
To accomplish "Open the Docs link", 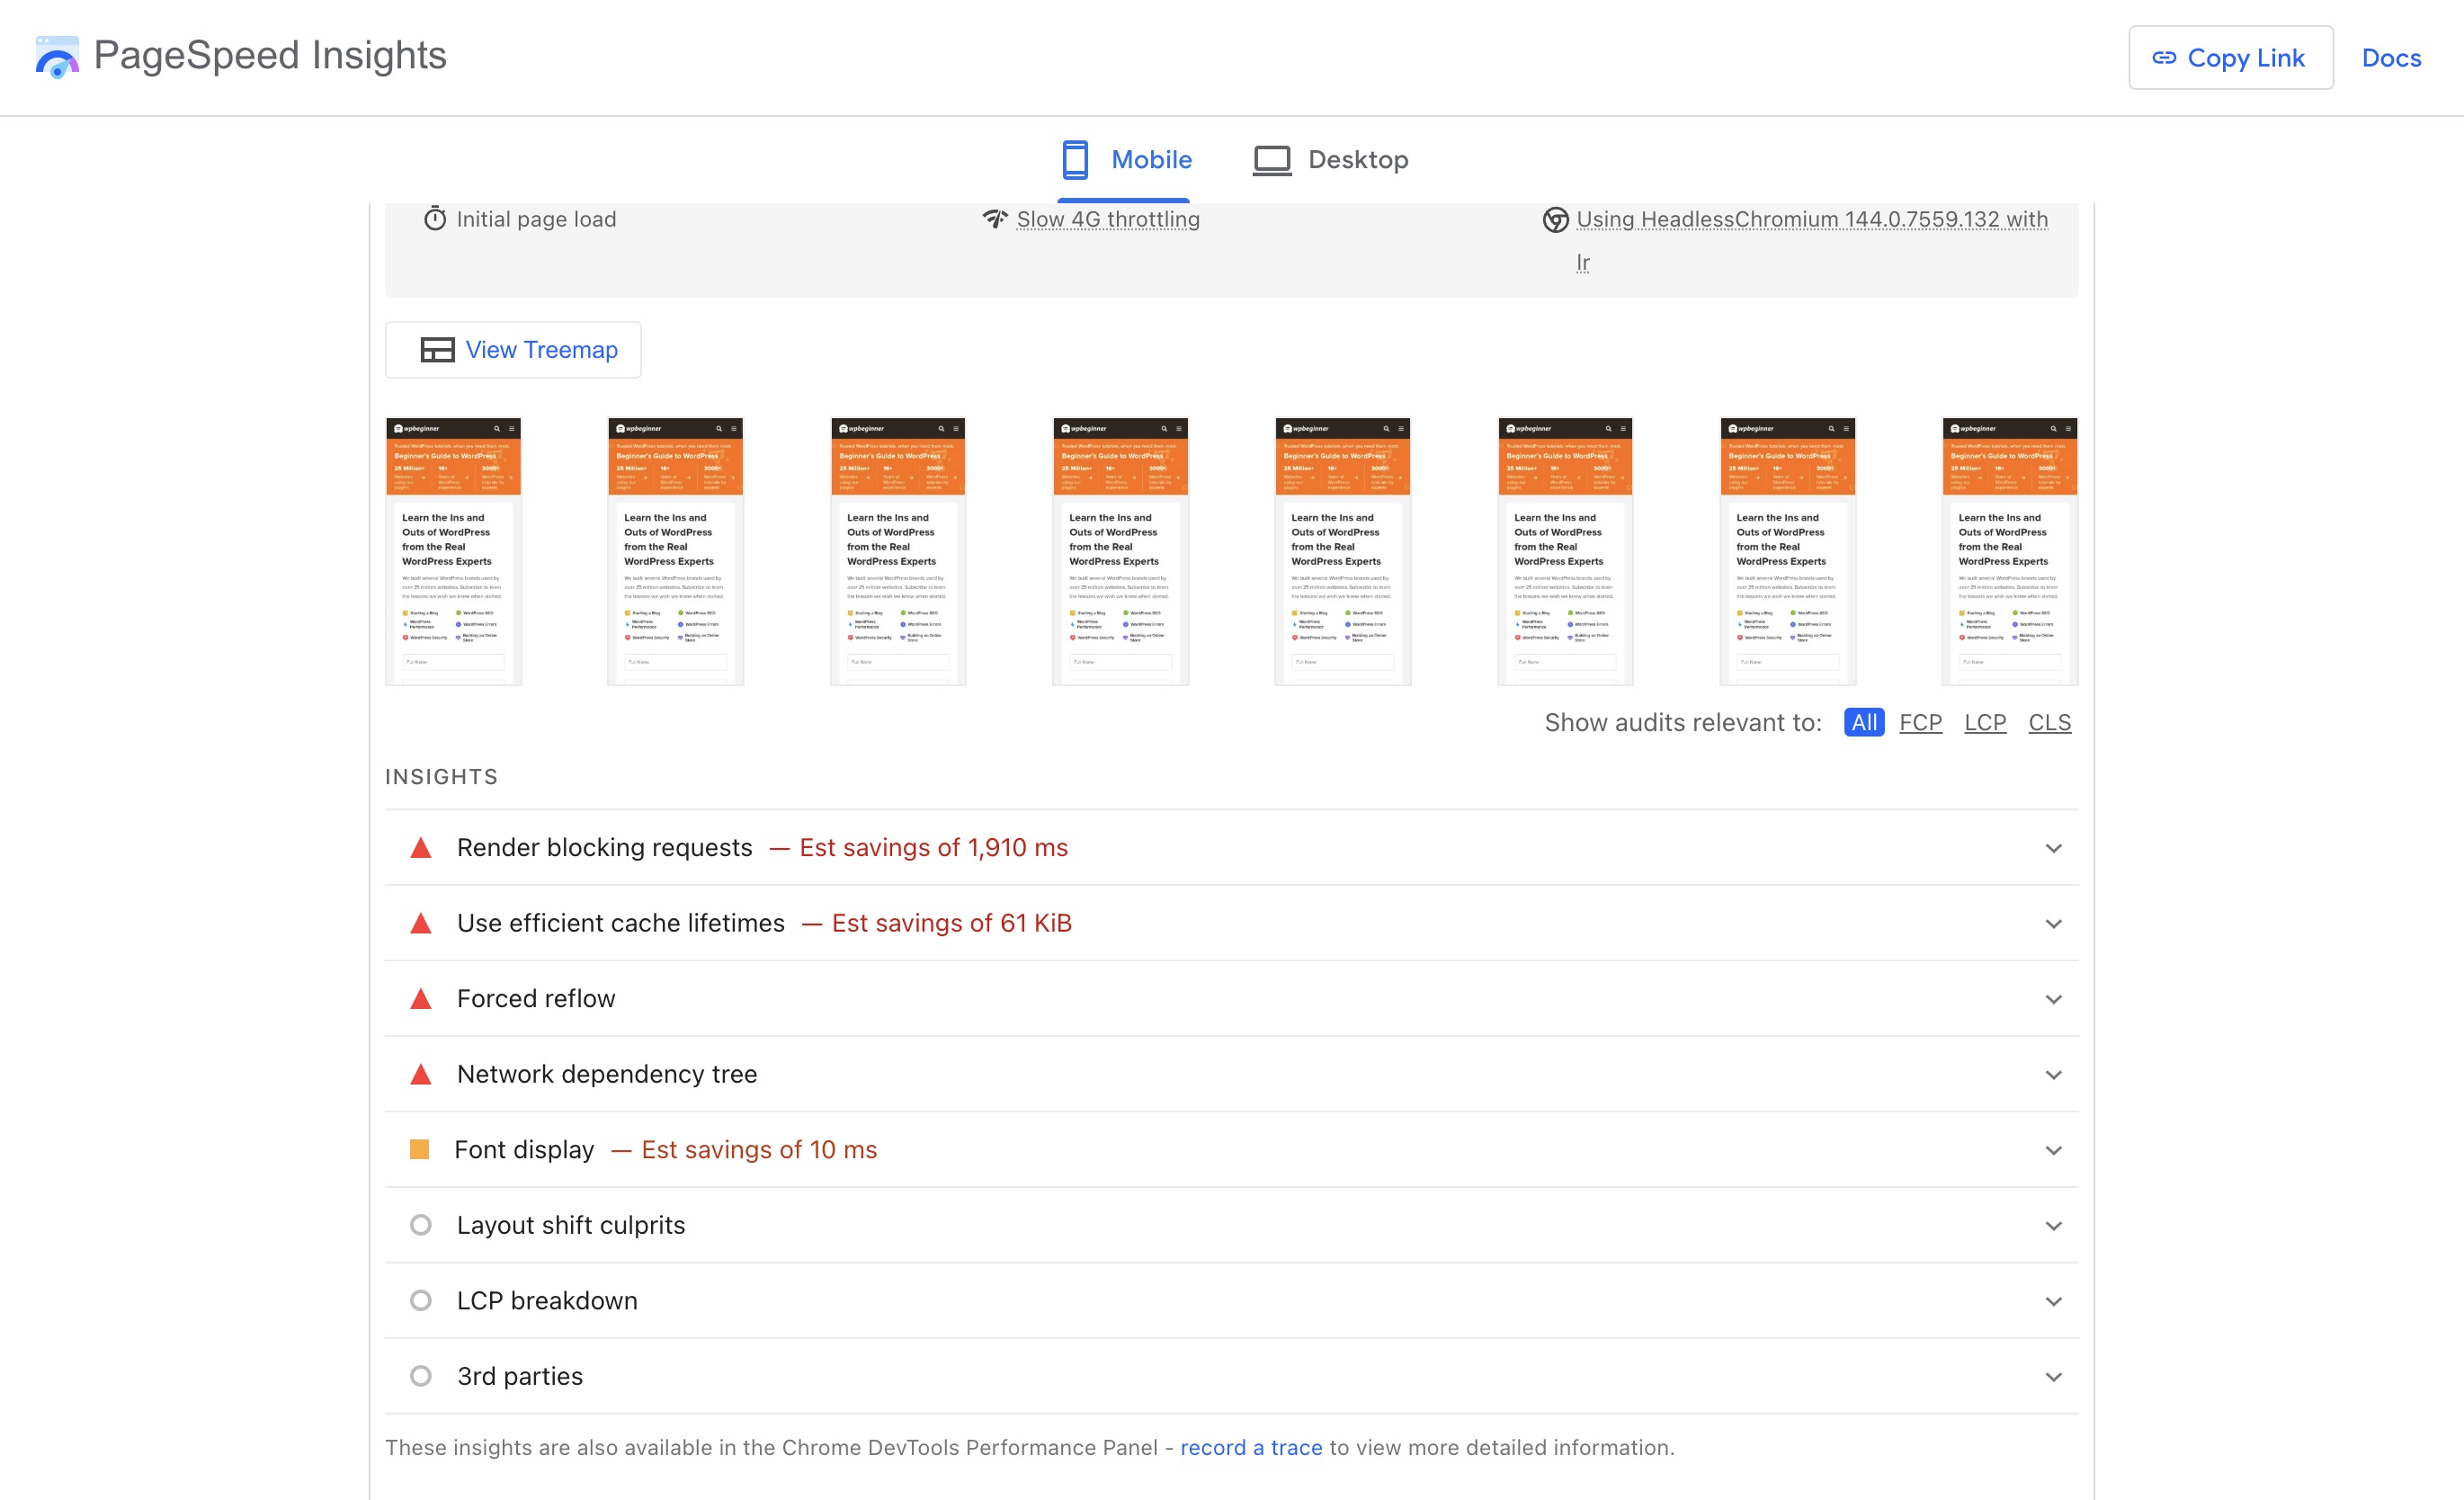I will click(2390, 58).
